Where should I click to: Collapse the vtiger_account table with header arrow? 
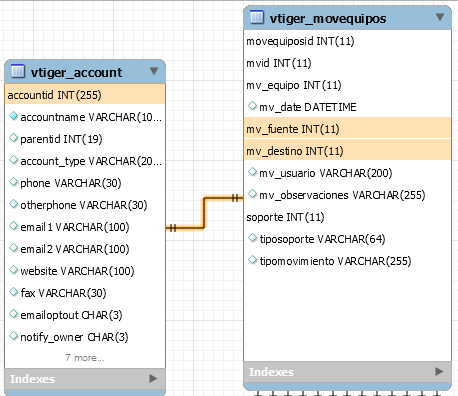click(x=154, y=71)
